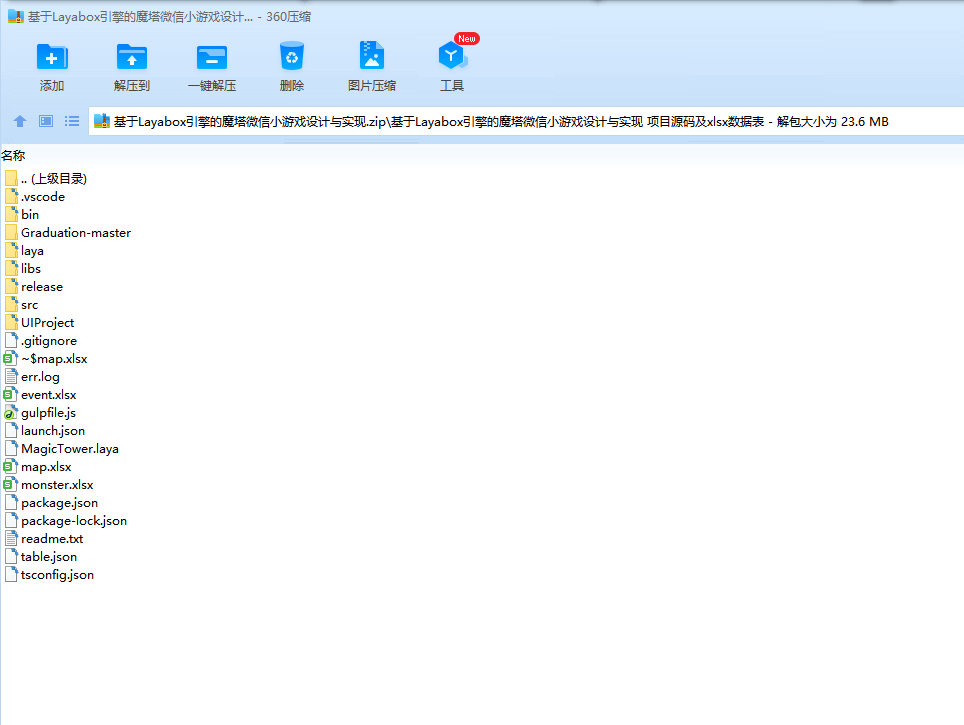The width and height of the screenshot is (964, 725).
Task: Click the 一键解压 one-click extract icon
Action: click(211, 57)
